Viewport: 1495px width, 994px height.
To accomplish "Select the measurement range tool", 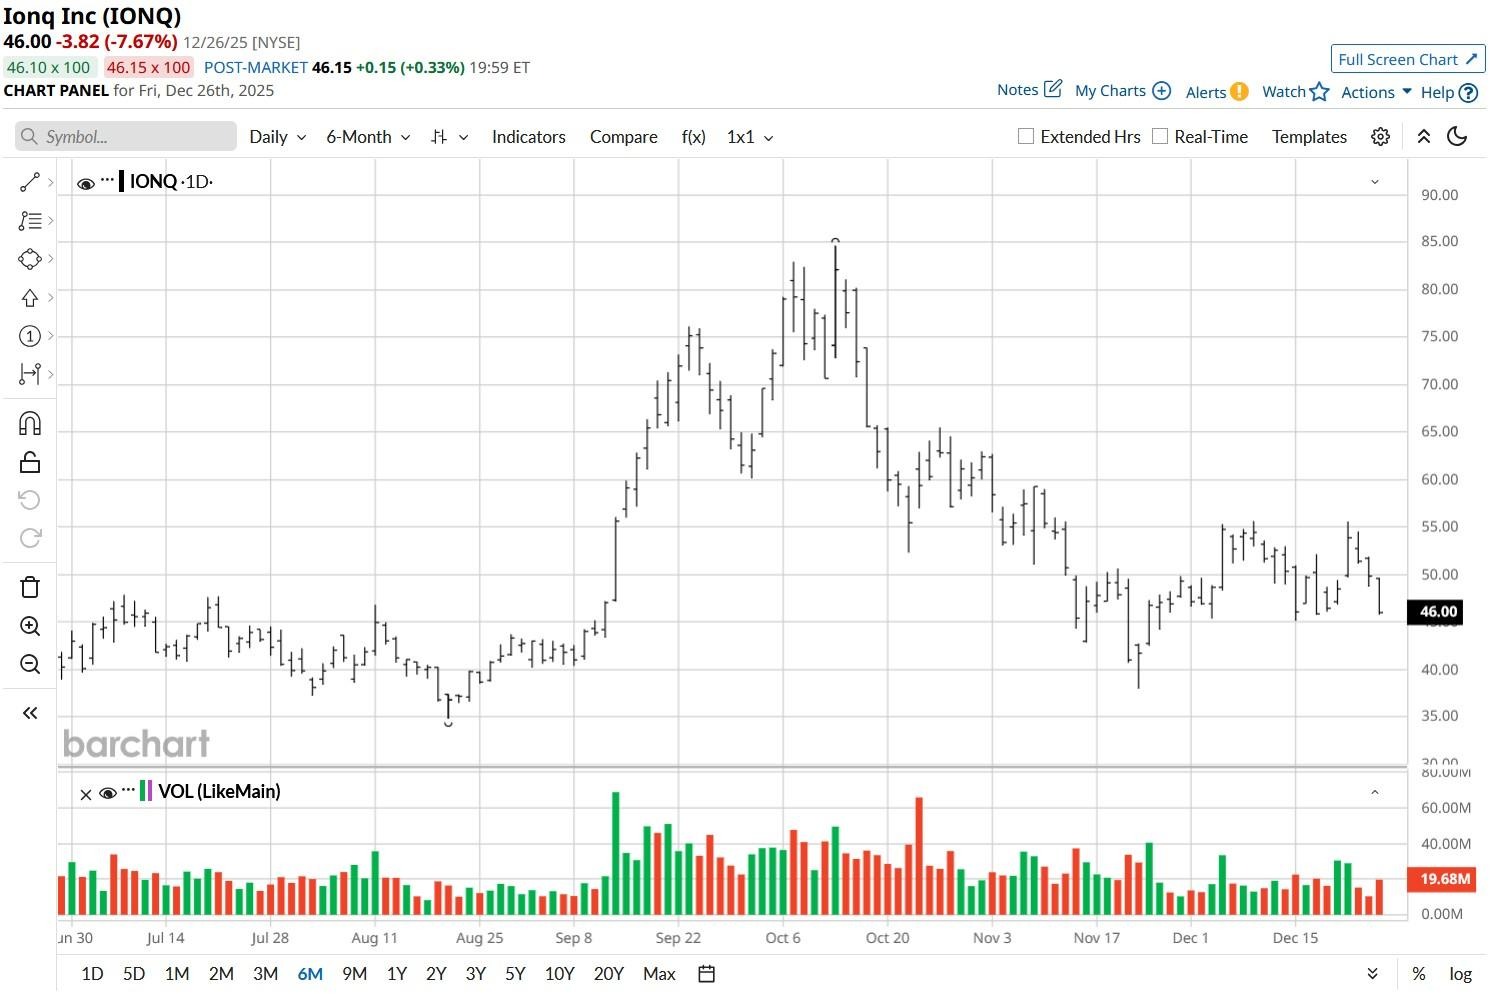I will point(30,374).
